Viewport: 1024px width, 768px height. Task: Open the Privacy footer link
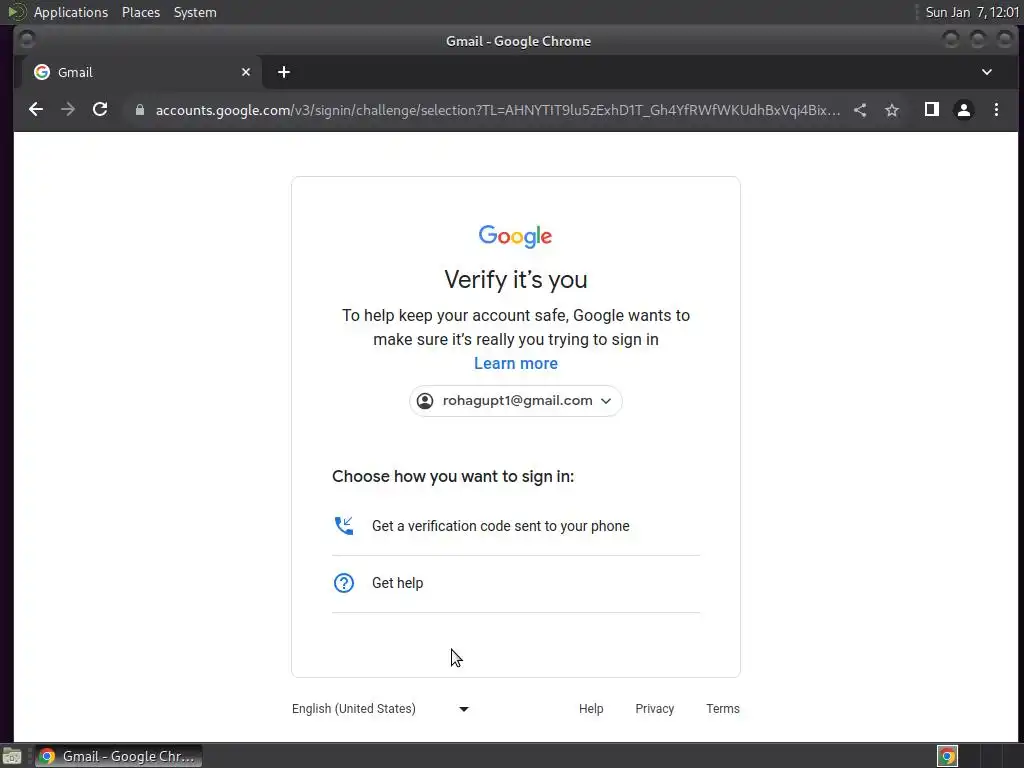pyautogui.click(x=654, y=709)
